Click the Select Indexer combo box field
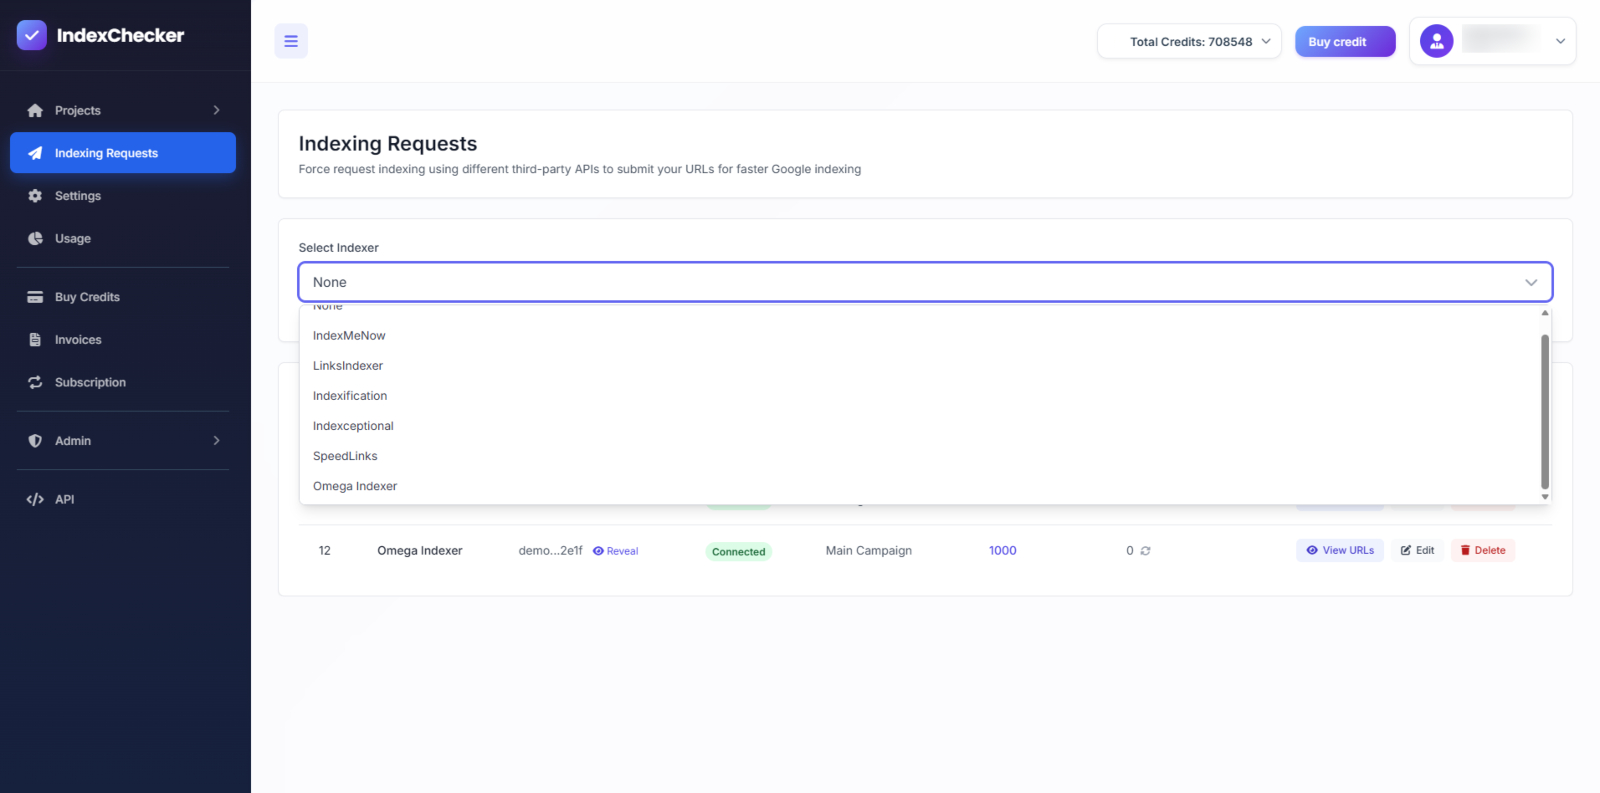The width and height of the screenshot is (1600, 793). click(x=924, y=282)
